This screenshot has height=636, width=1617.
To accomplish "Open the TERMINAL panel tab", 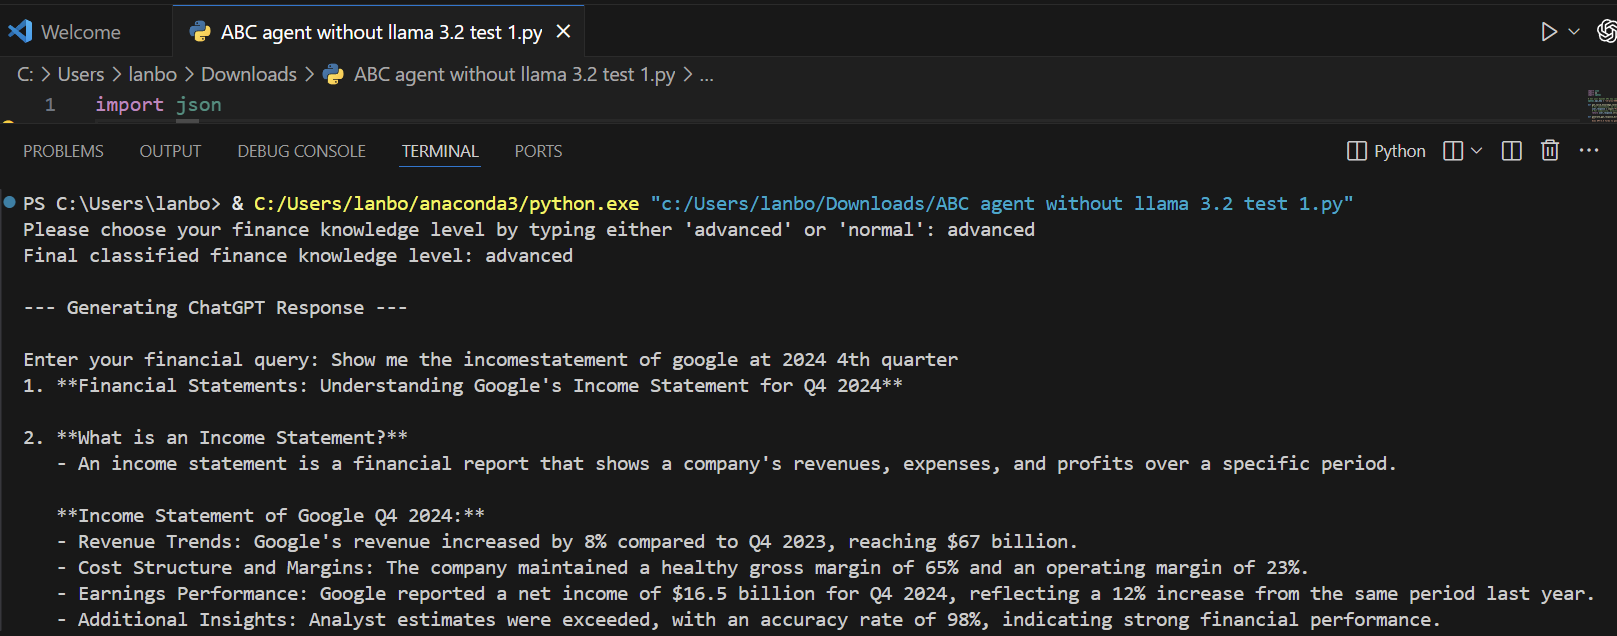I will 440,151.
